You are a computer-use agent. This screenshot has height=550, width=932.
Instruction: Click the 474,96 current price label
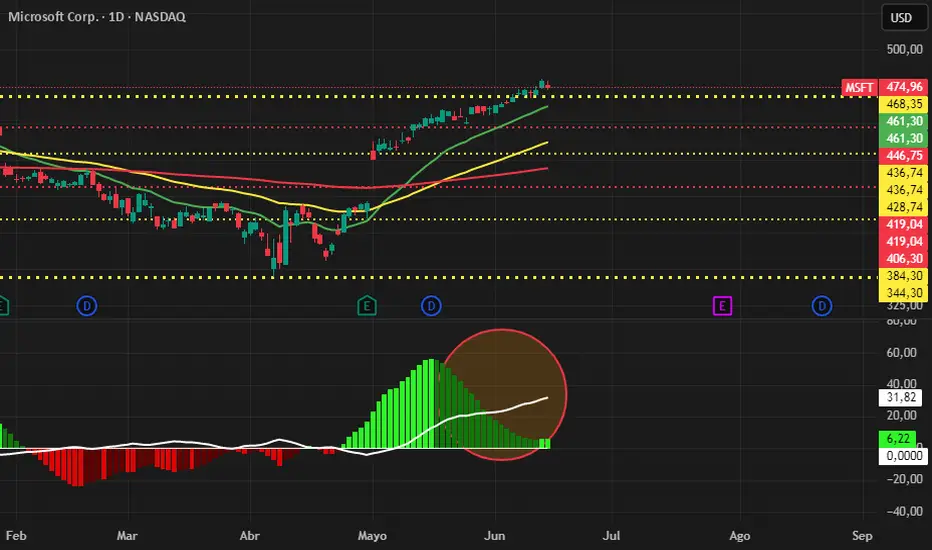904,87
